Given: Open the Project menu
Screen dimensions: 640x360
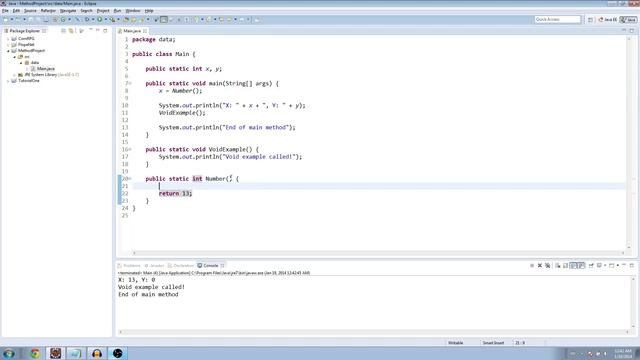Looking at the screenshot, I should [x=103, y=11].
